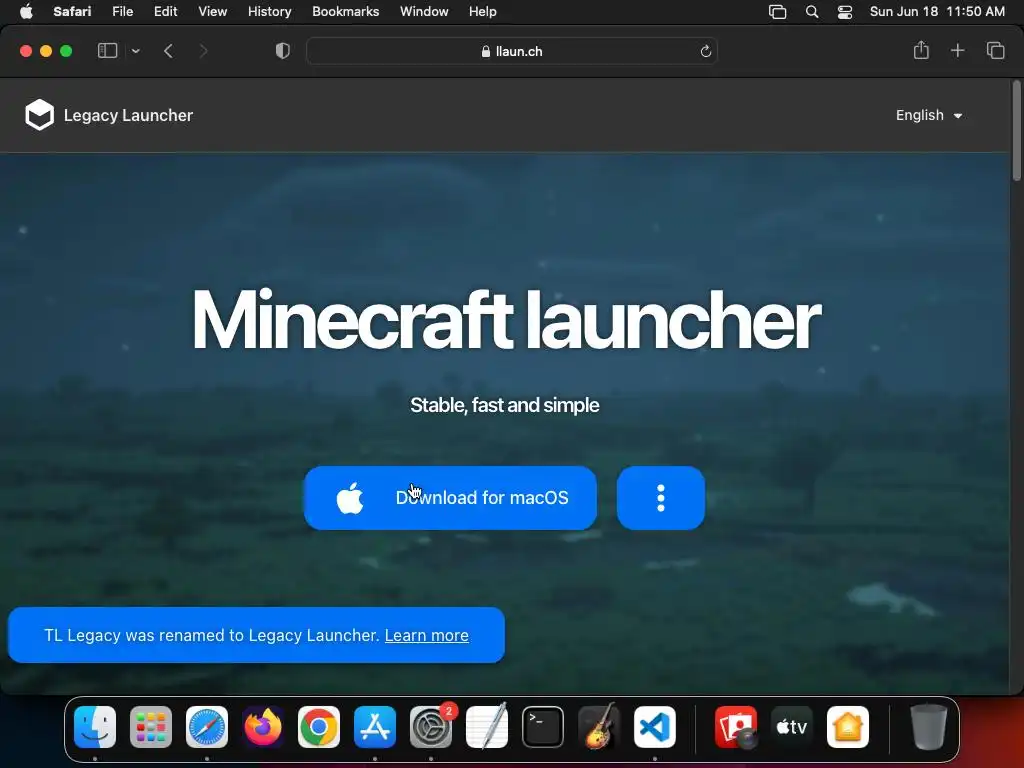
Task: Open the Apple menu
Action: [26, 11]
